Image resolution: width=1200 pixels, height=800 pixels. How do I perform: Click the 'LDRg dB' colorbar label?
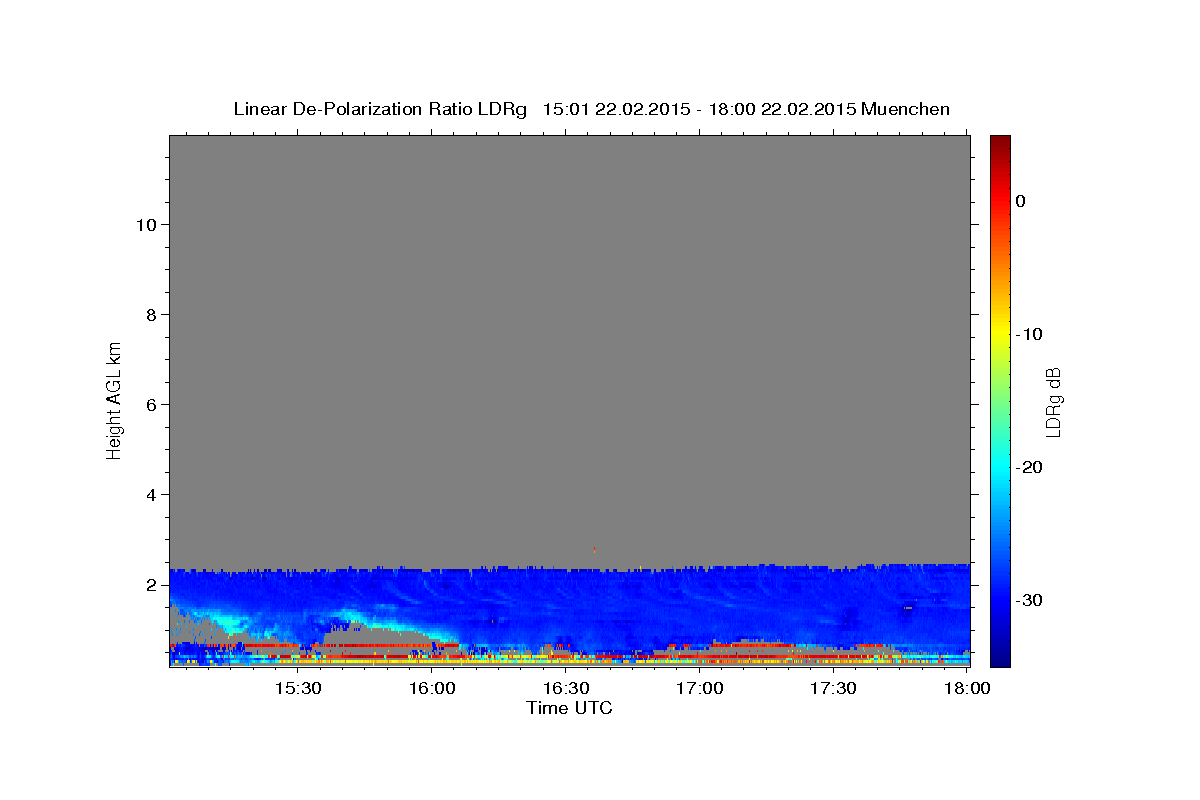pos(1053,402)
